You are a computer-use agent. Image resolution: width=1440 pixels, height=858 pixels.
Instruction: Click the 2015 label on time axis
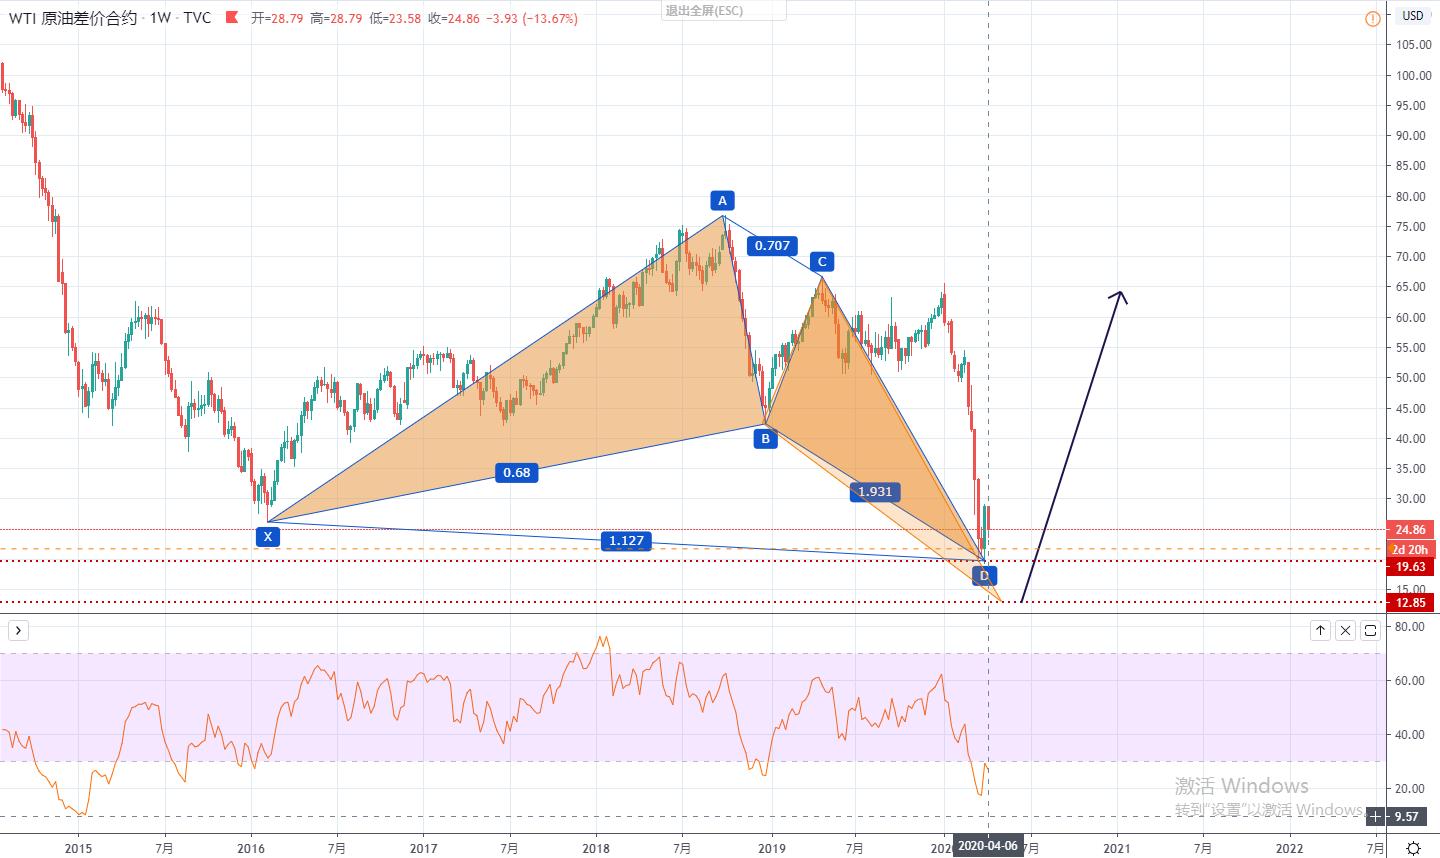pos(77,848)
